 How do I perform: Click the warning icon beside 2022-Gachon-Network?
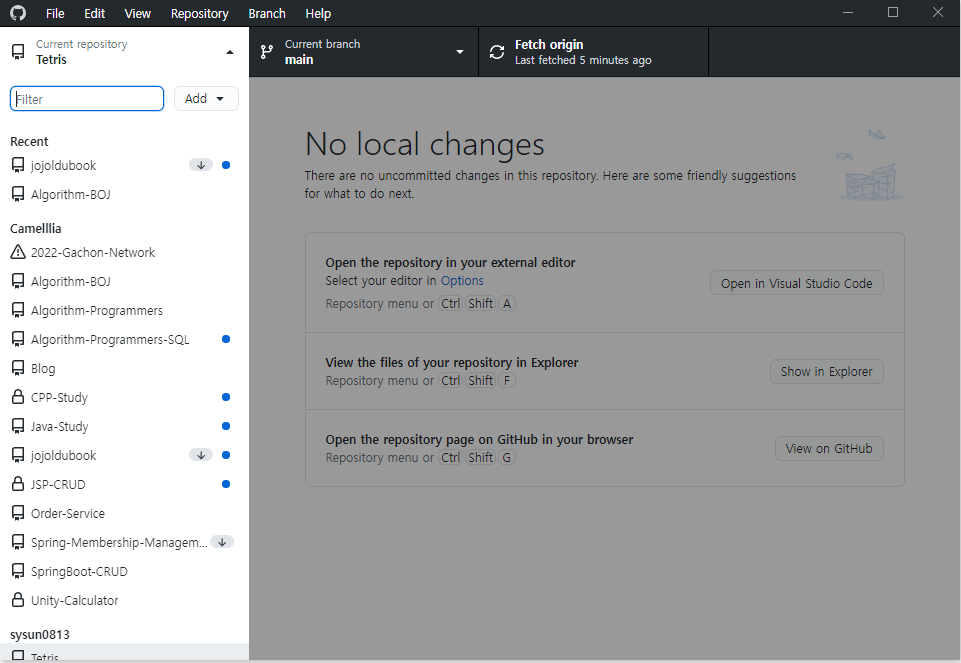(18, 252)
